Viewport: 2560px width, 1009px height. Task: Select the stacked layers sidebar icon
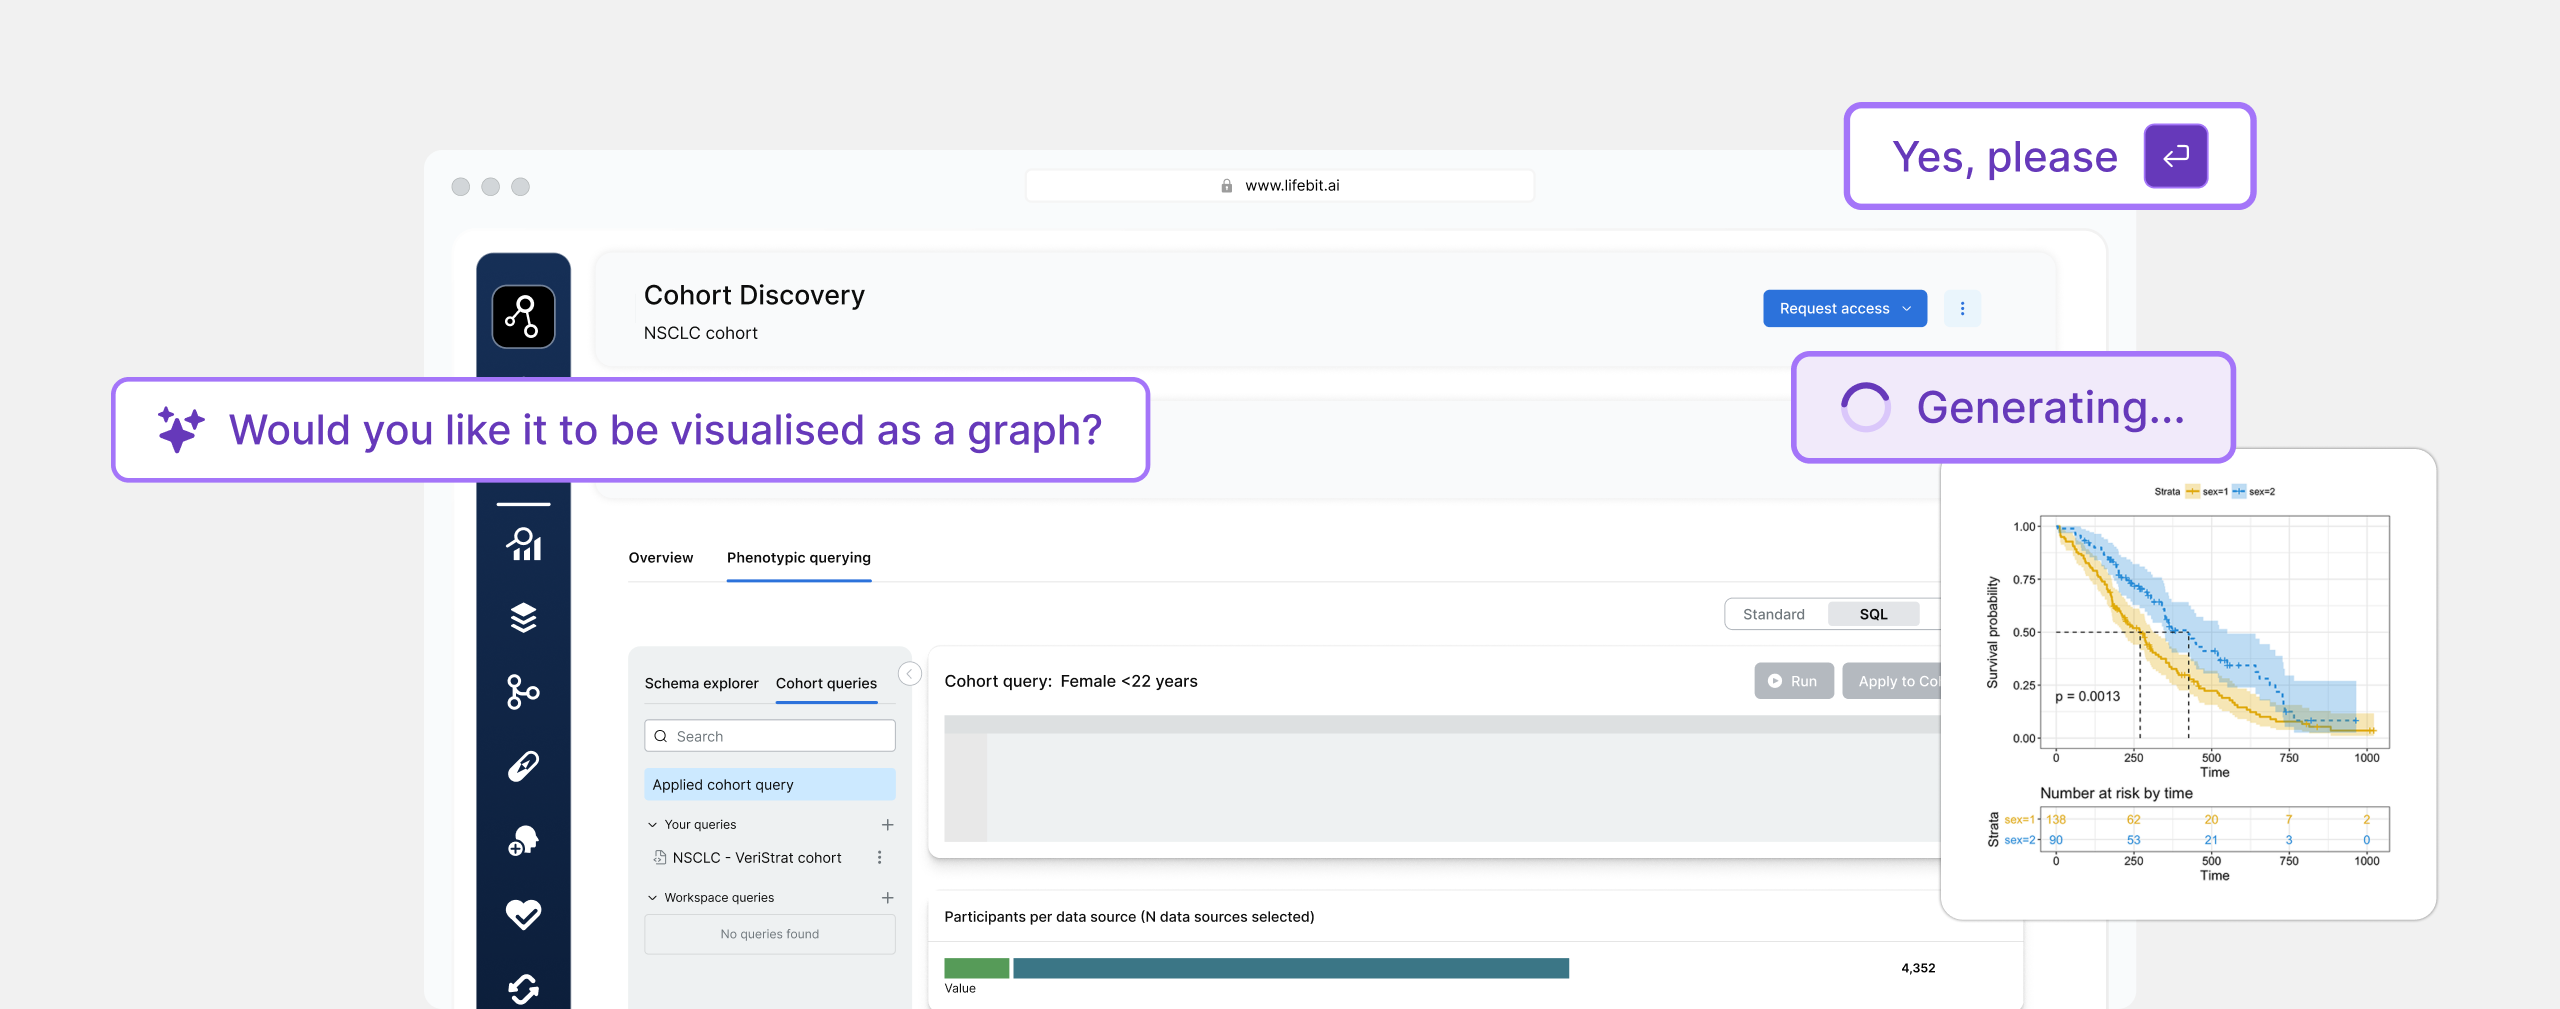(x=523, y=618)
